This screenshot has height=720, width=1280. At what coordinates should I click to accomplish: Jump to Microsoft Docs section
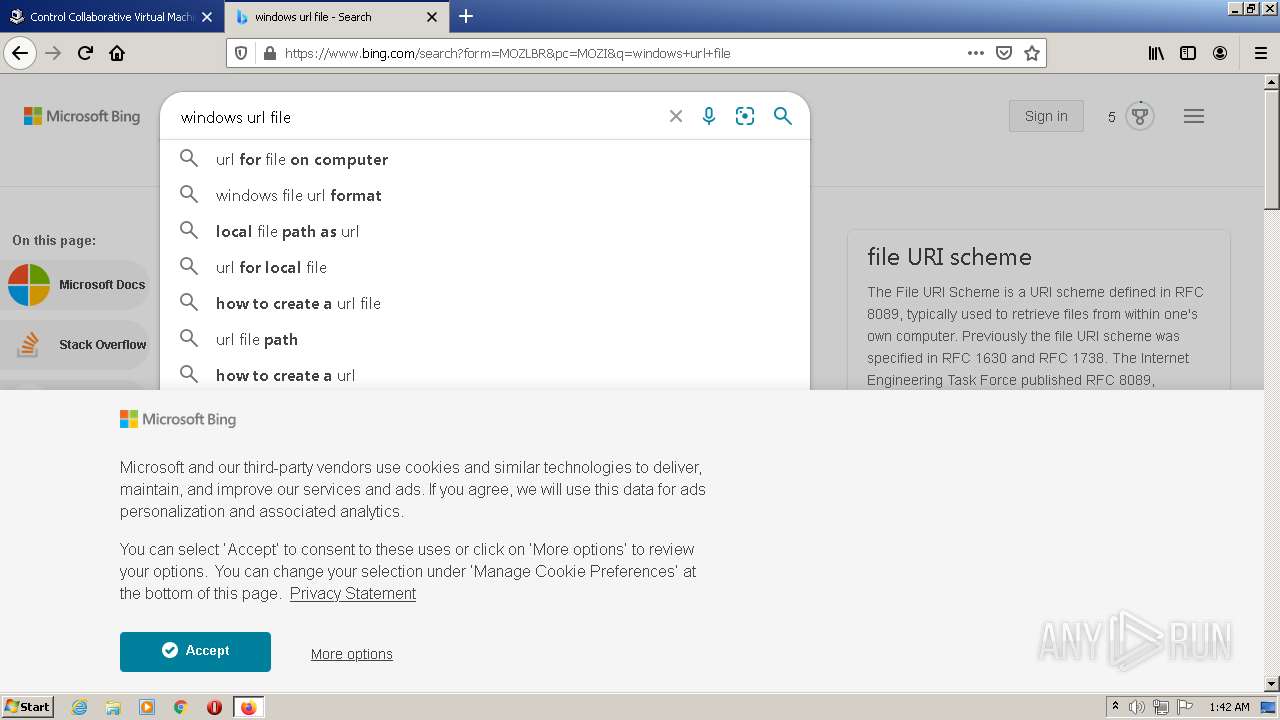(x=77, y=285)
